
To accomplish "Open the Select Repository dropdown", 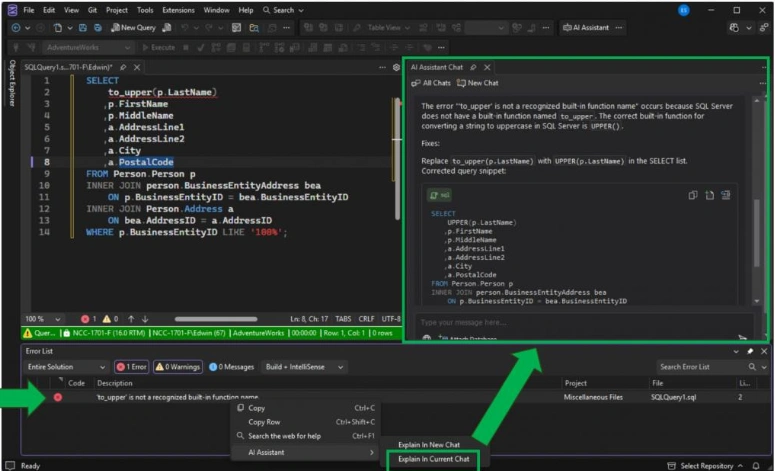I will [x=706, y=466].
